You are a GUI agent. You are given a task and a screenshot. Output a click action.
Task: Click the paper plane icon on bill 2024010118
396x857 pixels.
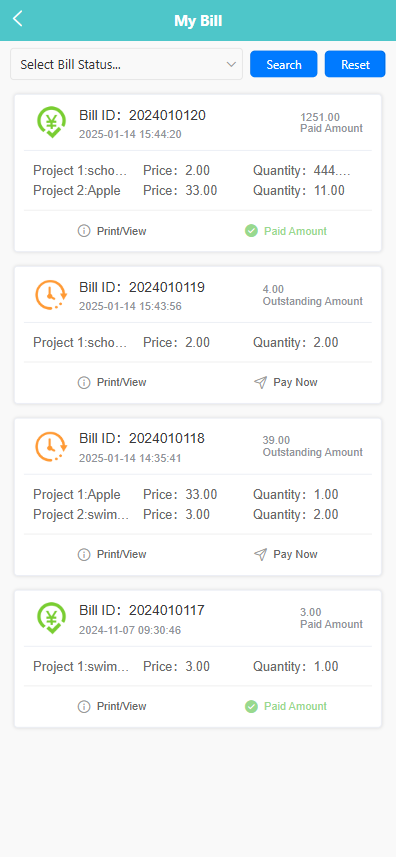click(261, 554)
